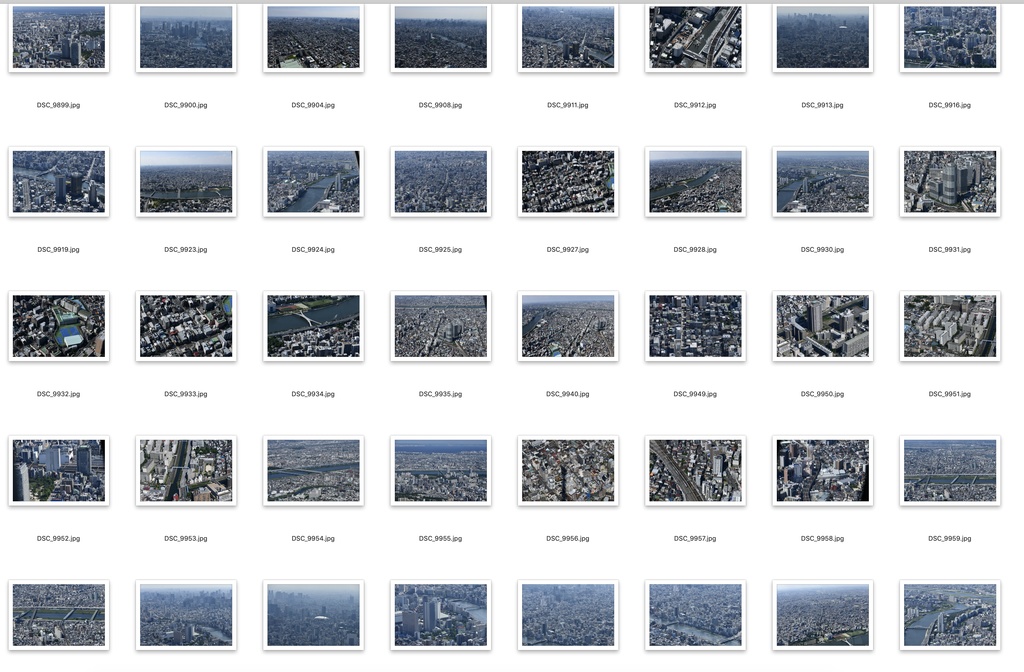Viewport: 1024px width, 672px height.
Task: Choose the DSC_9924.jpg river photo thumbnail
Action: (313, 182)
